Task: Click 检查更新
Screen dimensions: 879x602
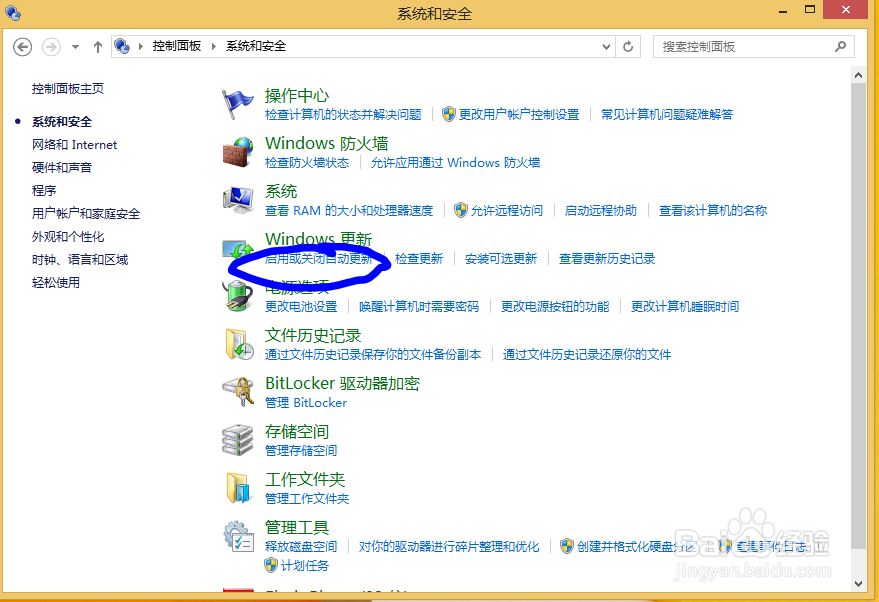Action: [419, 258]
